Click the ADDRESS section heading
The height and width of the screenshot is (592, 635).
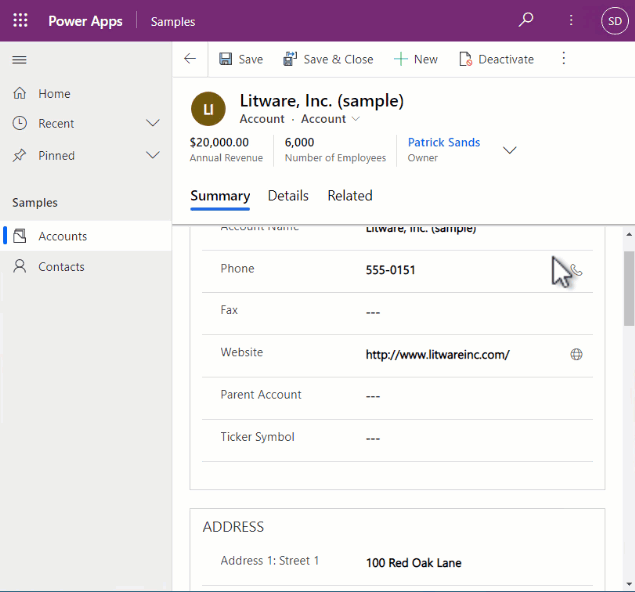pos(233,527)
